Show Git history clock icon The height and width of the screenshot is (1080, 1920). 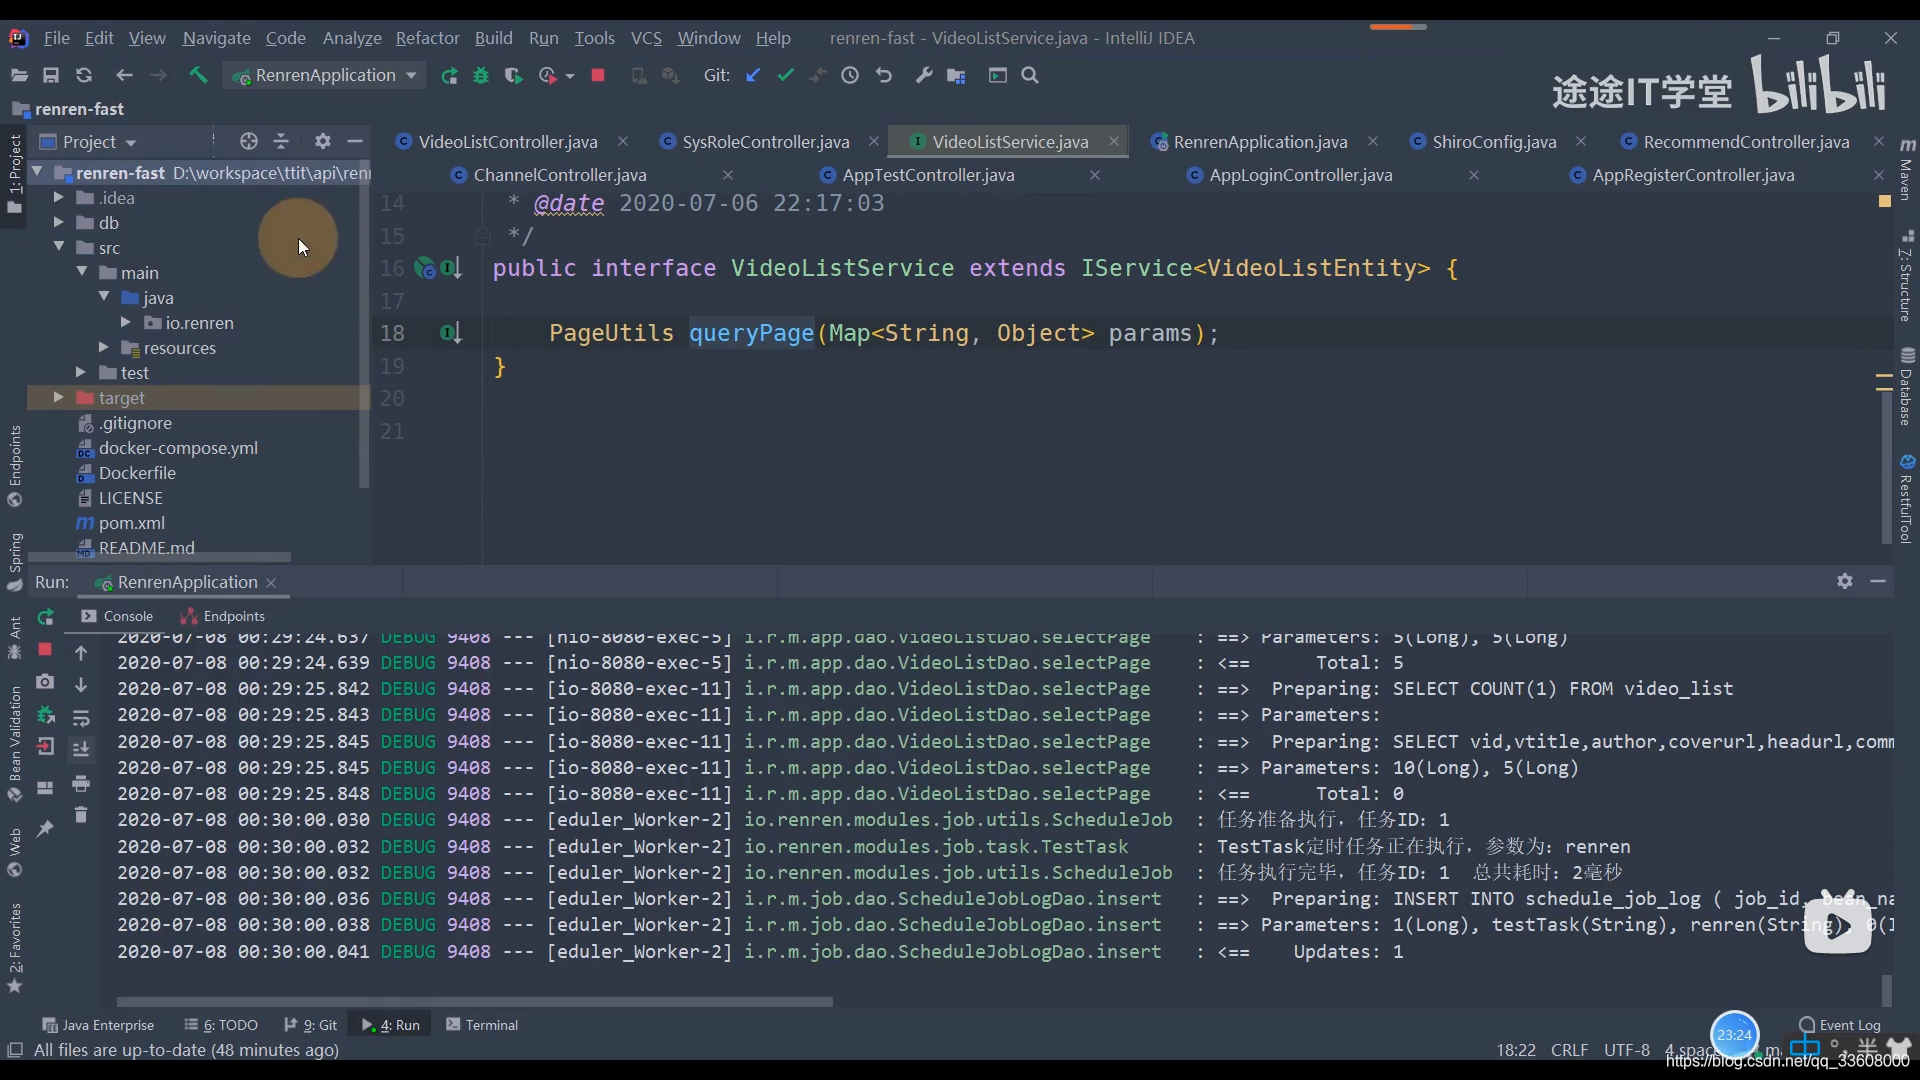pos(850,75)
